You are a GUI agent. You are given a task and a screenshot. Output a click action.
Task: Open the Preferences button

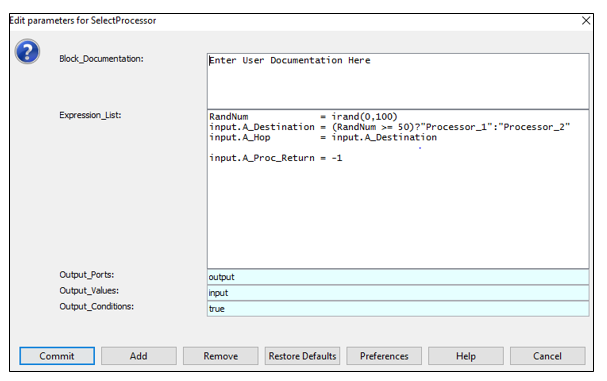pos(384,356)
